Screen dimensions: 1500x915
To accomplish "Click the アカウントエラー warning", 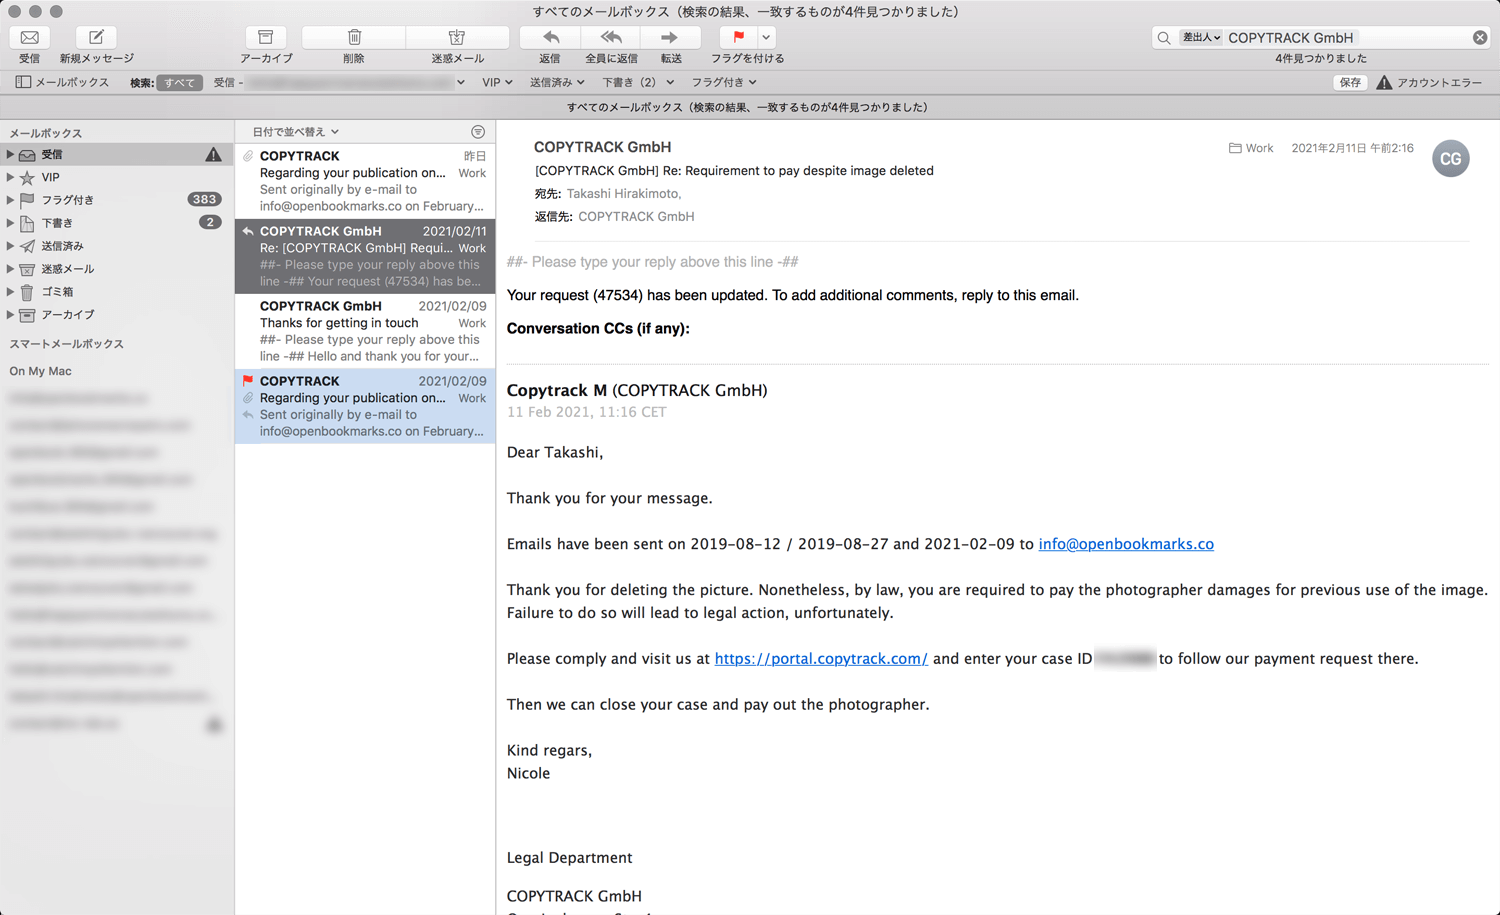I will coord(1429,82).
